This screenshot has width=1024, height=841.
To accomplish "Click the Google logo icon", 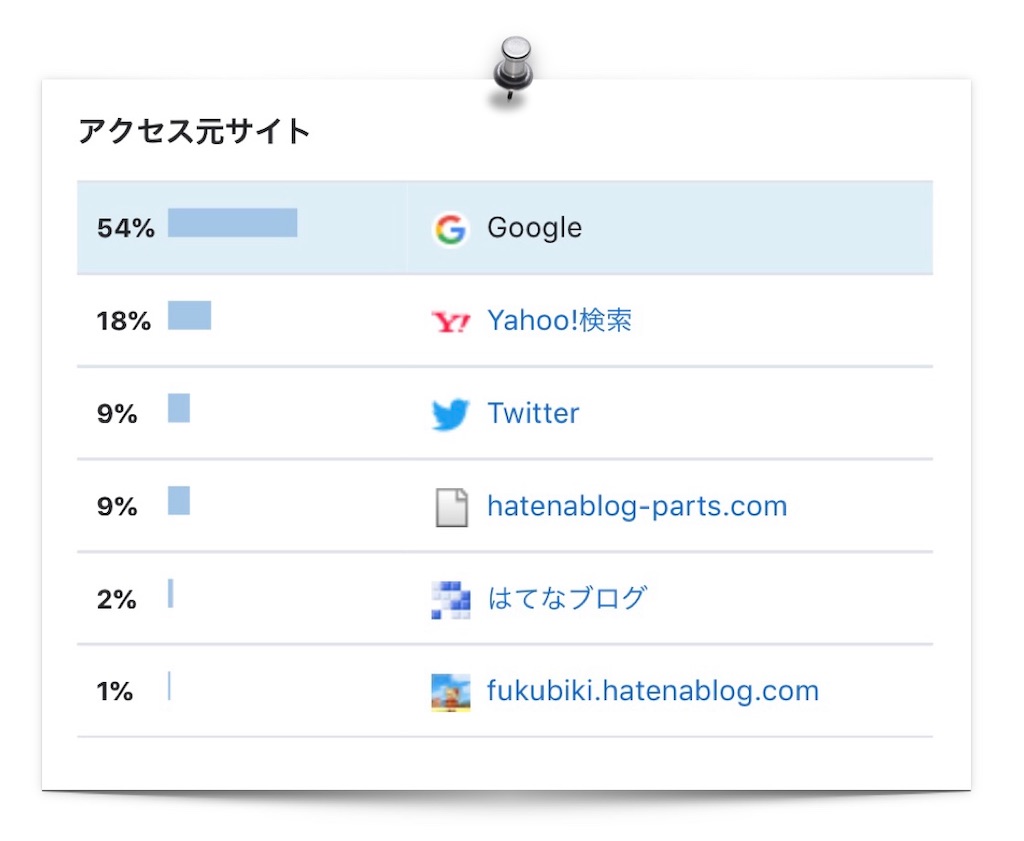I will (x=450, y=229).
